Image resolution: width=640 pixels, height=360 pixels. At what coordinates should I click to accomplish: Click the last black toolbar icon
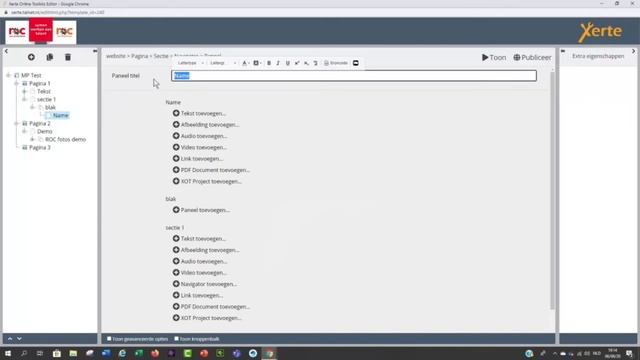[356, 63]
